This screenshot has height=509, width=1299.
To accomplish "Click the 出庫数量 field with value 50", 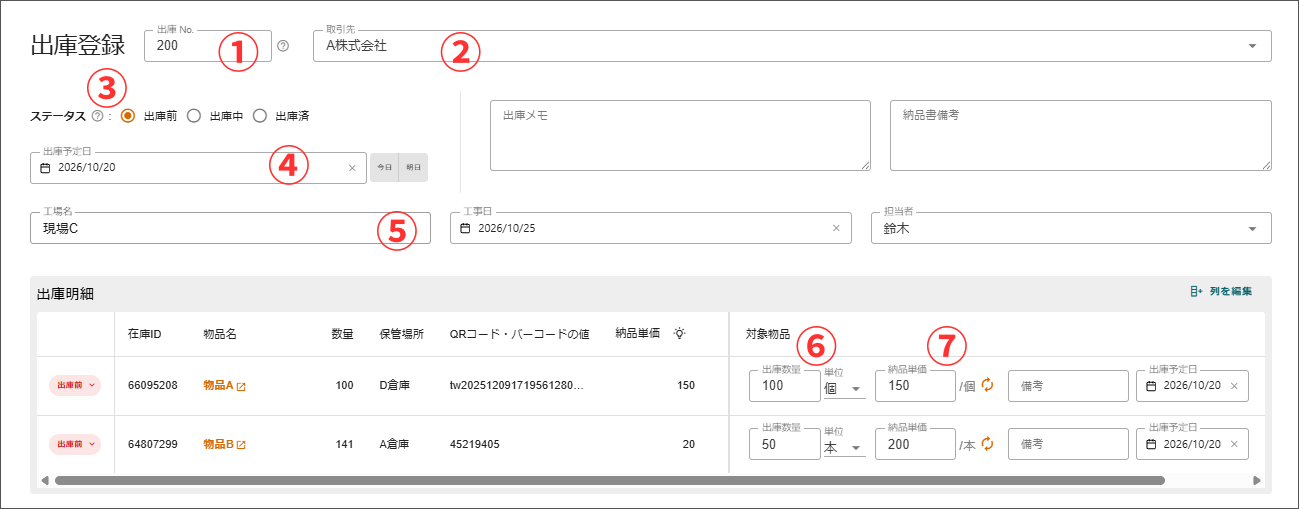I will coord(785,445).
